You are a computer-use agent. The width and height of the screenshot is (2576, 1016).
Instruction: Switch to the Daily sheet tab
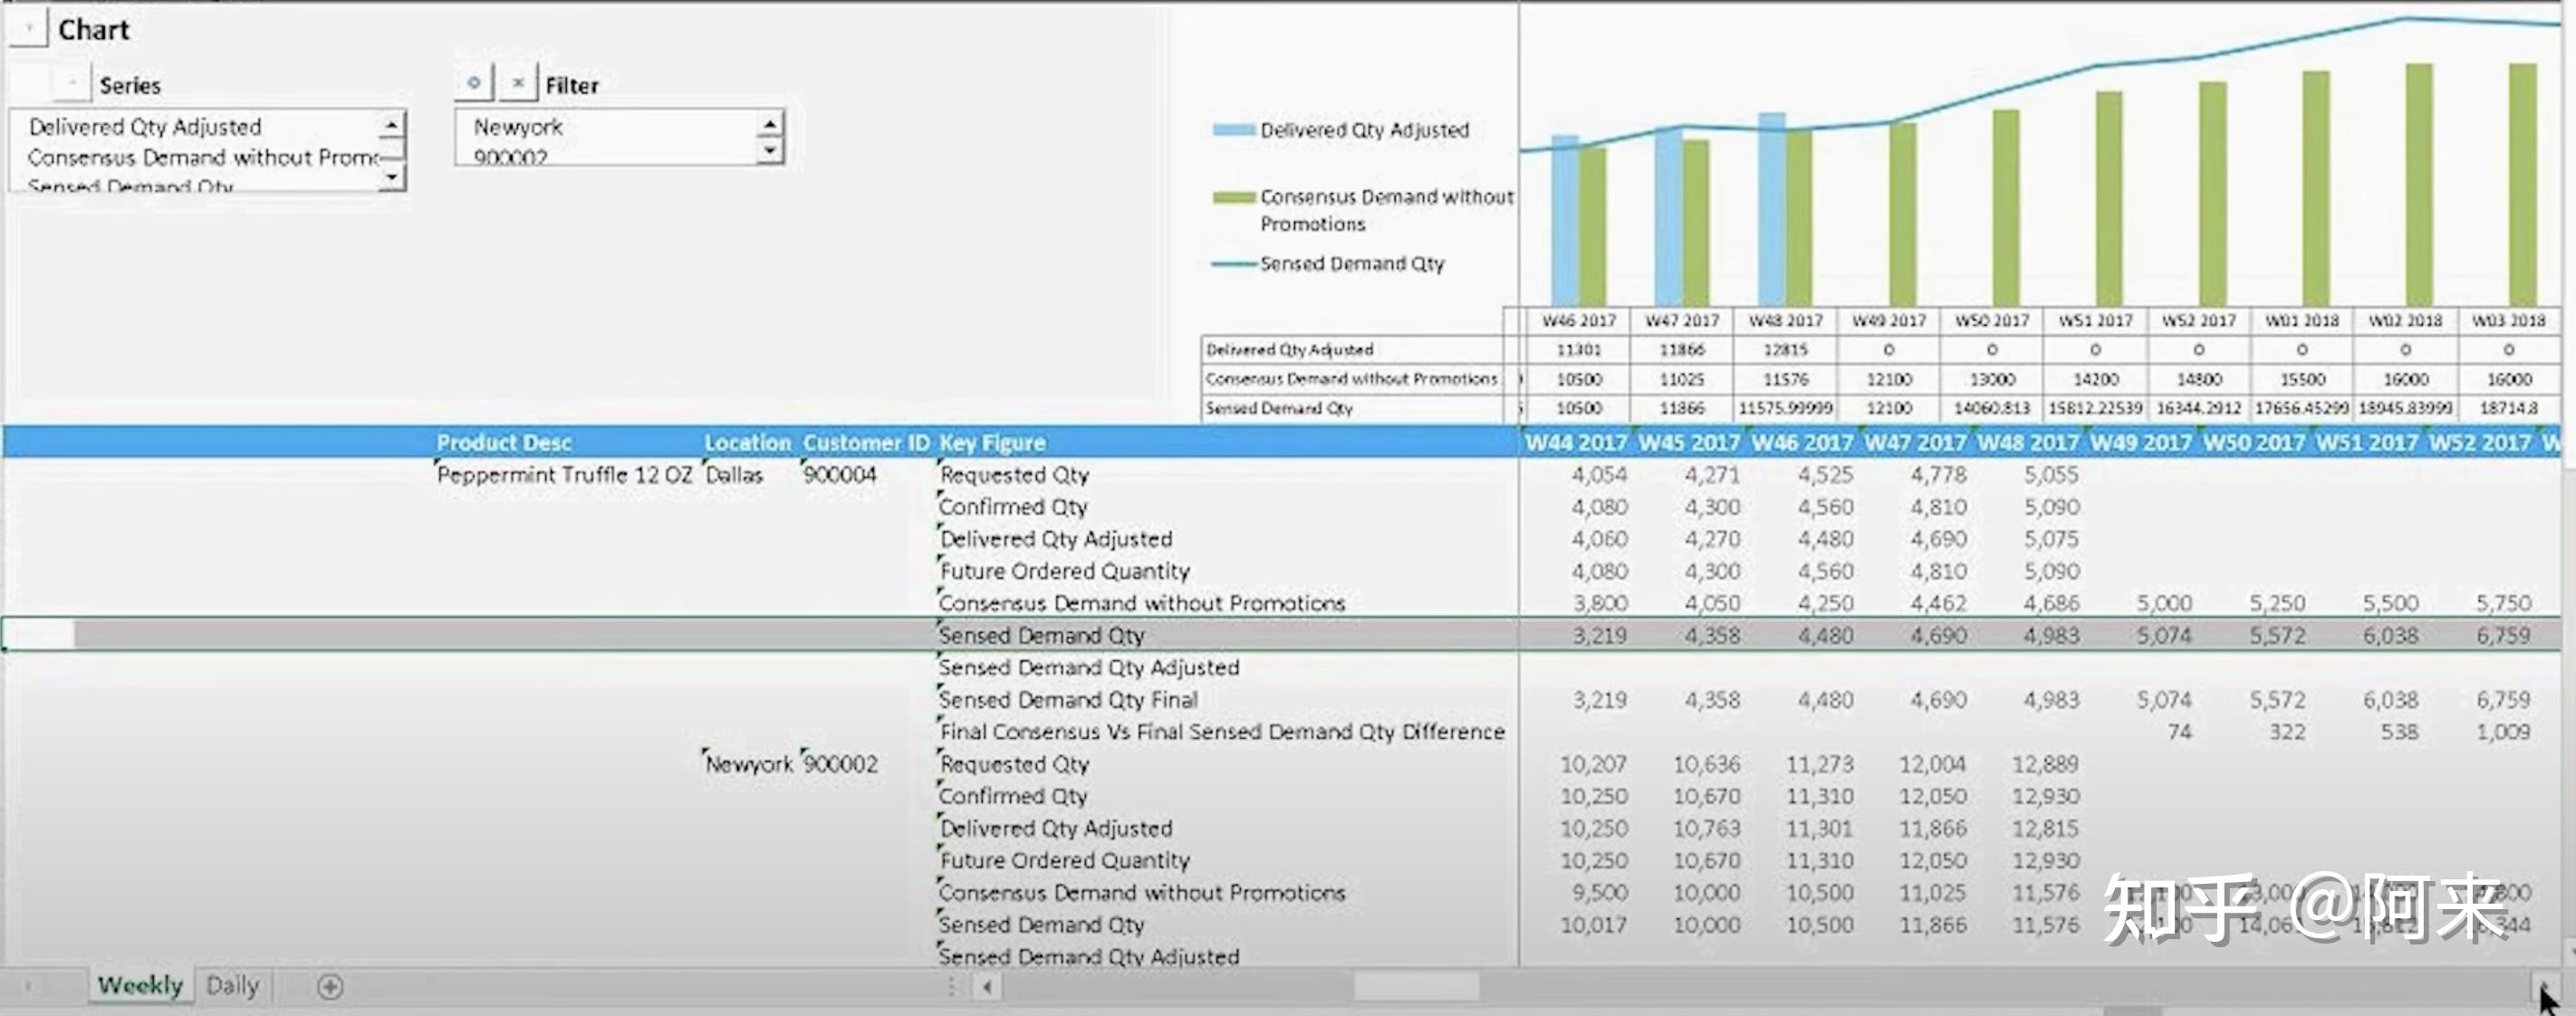233,985
